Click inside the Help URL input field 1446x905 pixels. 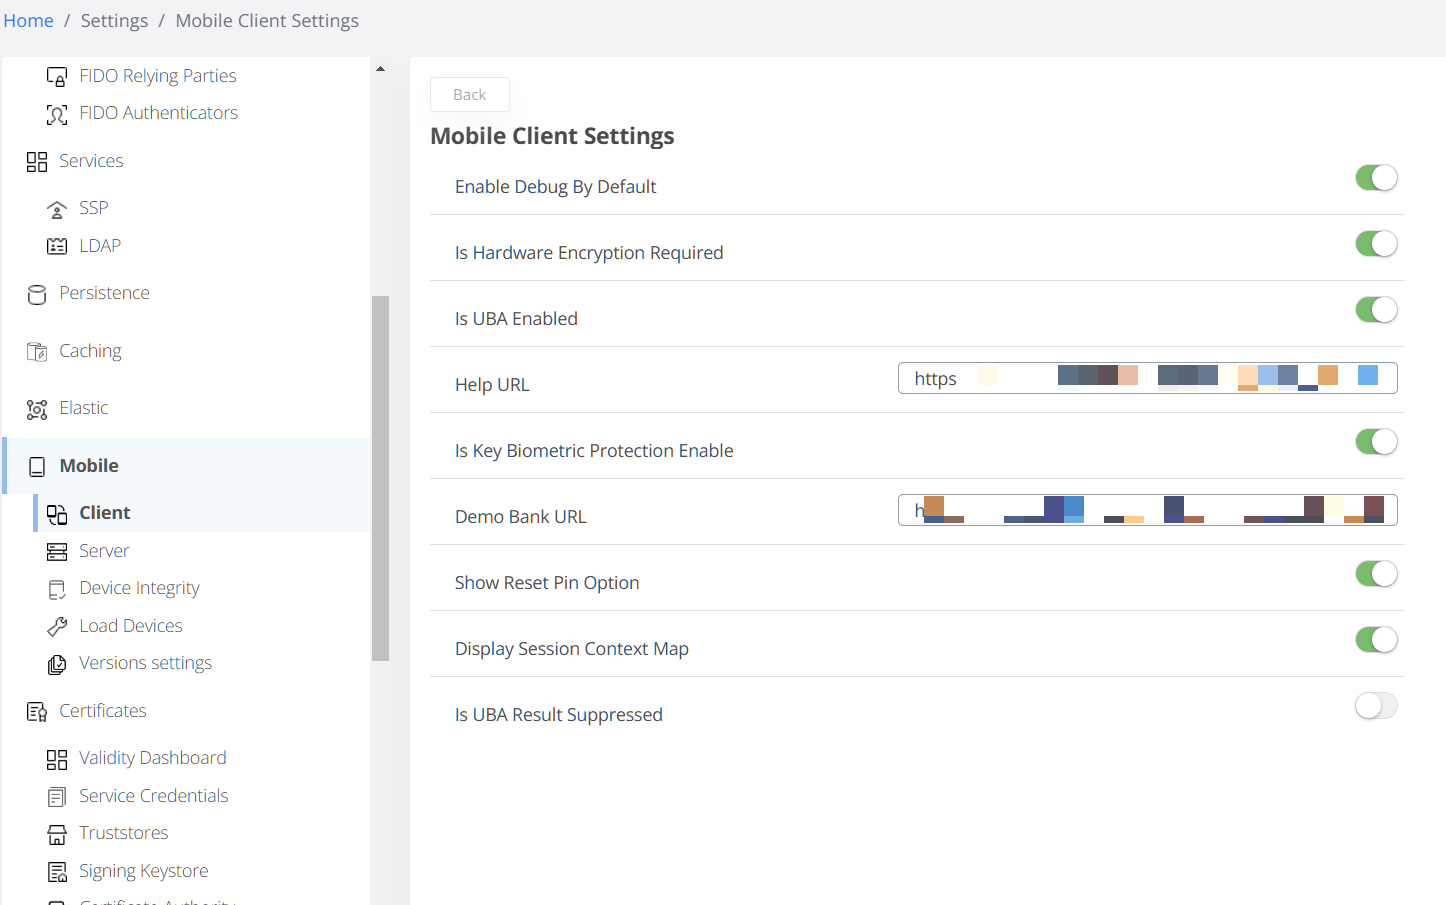[x=1147, y=377]
